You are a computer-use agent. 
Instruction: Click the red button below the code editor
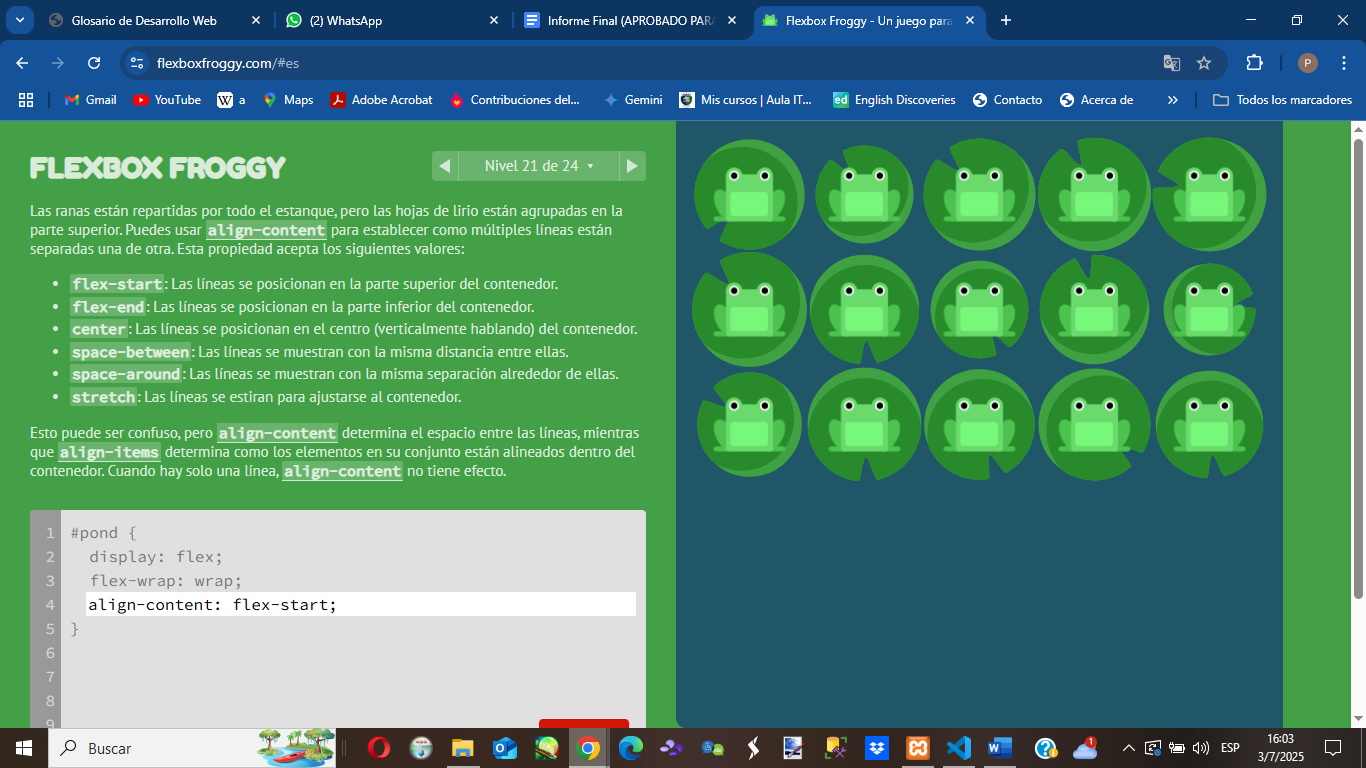(584, 723)
